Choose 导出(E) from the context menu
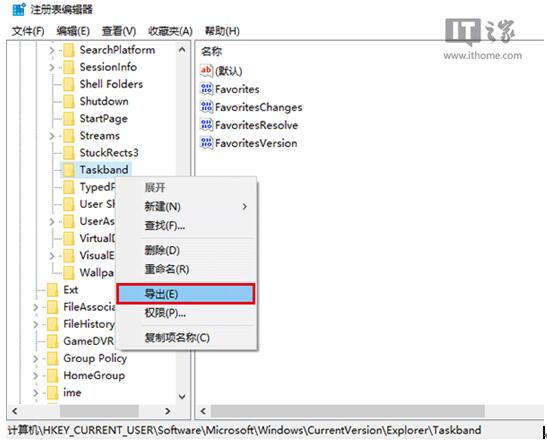Screen dimensions: 547x440 (186, 294)
